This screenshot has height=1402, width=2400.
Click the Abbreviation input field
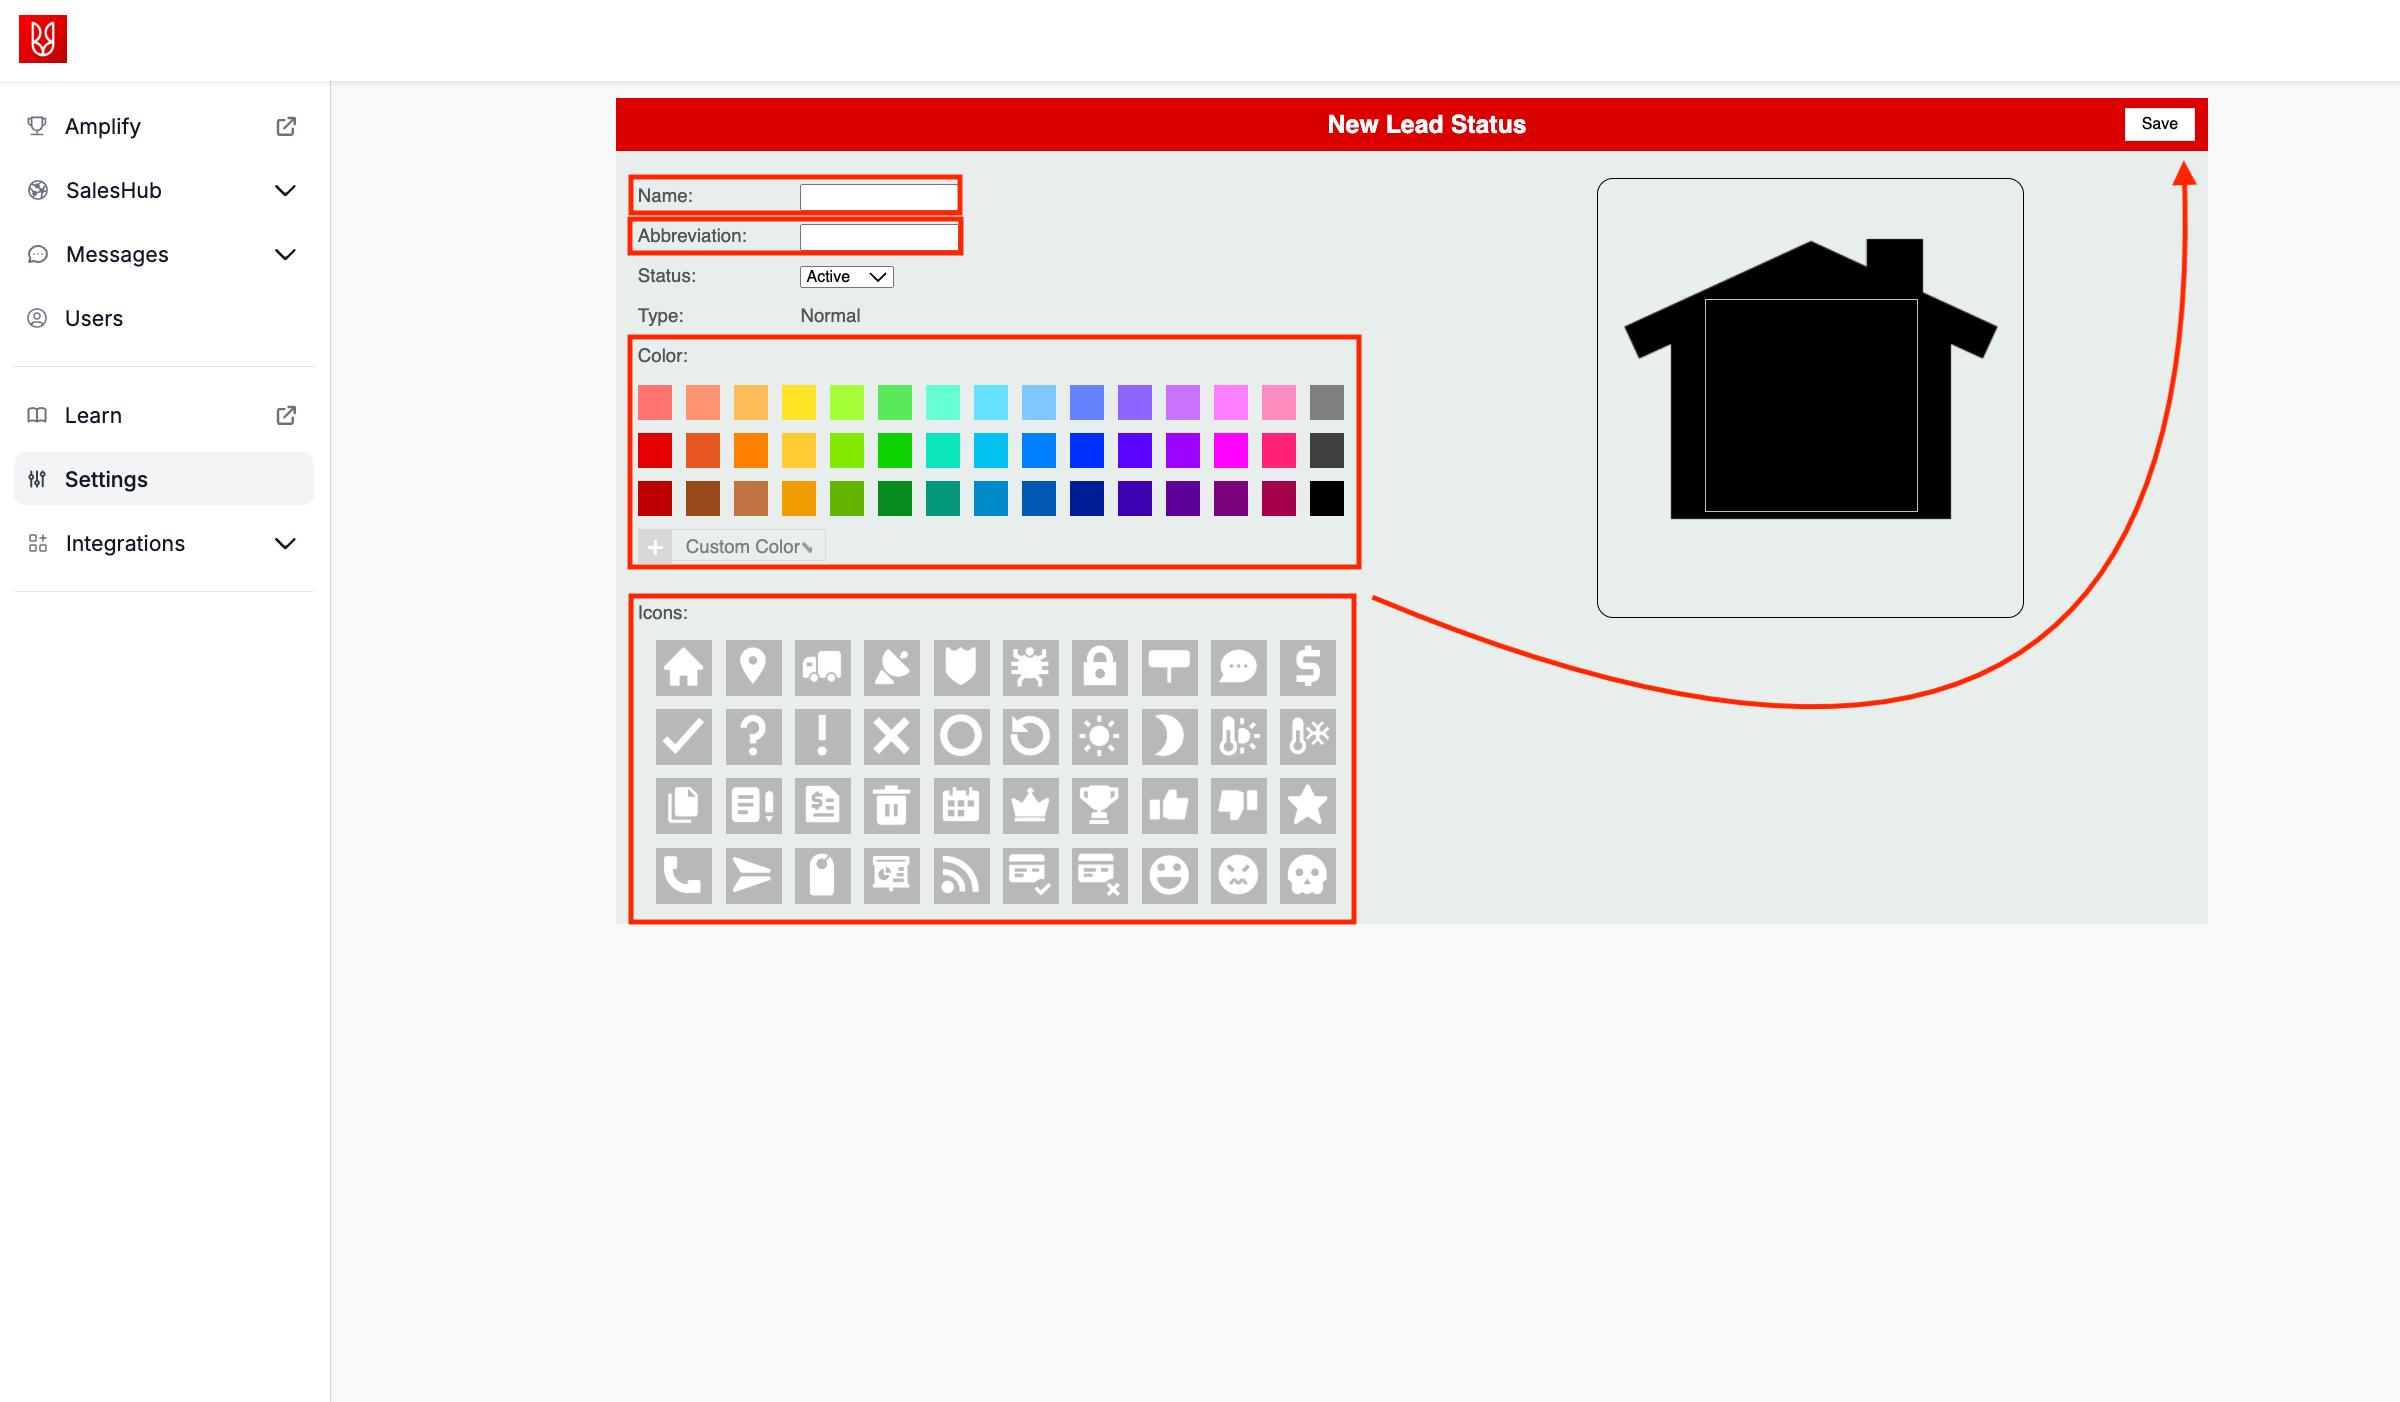point(879,237)
